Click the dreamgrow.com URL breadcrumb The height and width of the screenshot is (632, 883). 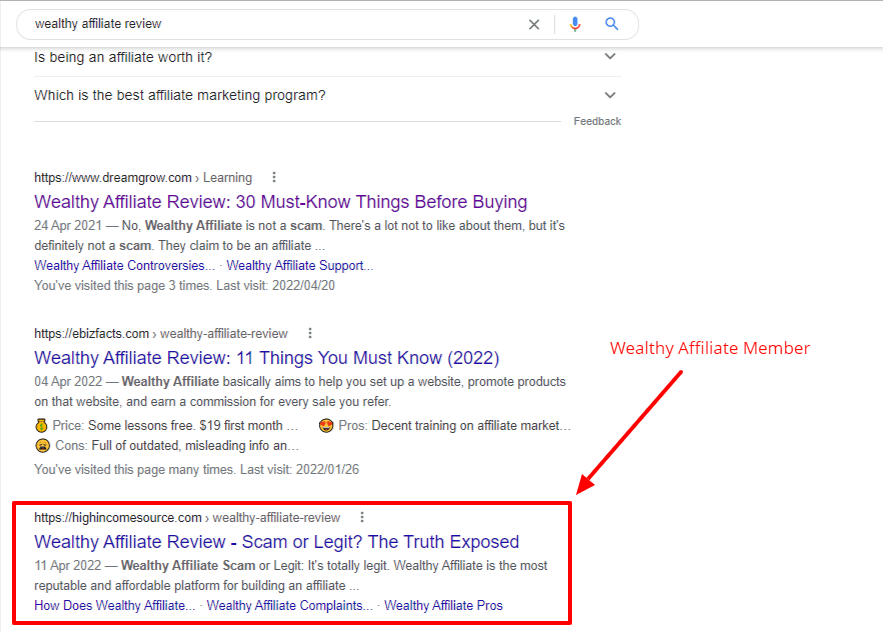143,177
